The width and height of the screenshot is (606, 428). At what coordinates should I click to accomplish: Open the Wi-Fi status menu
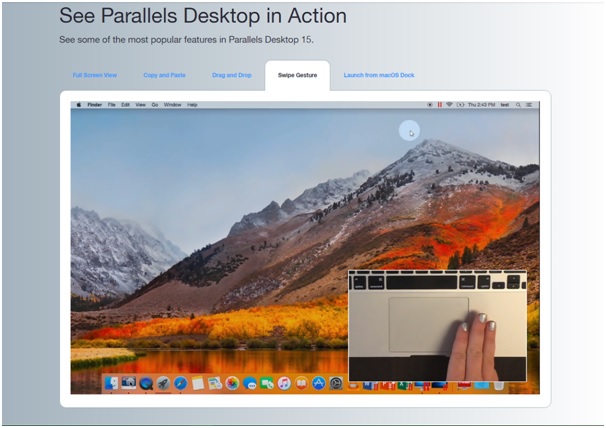449,105
